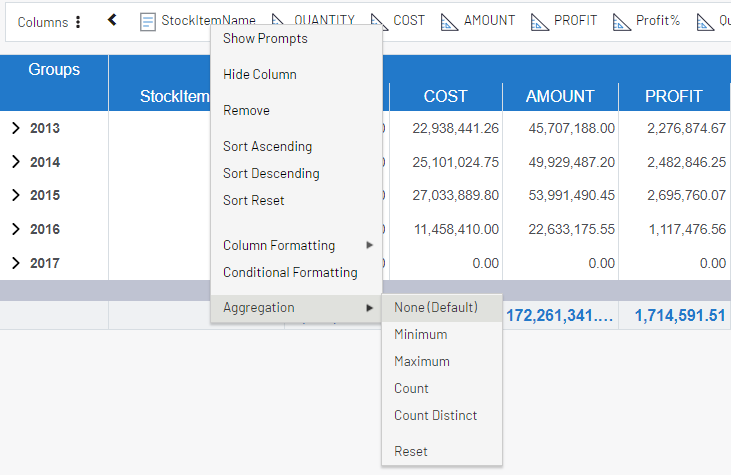Viewport: 731px width, 475px height.
Task: Click the Columns three-dot options icon
Action: [x=79, y=22]
